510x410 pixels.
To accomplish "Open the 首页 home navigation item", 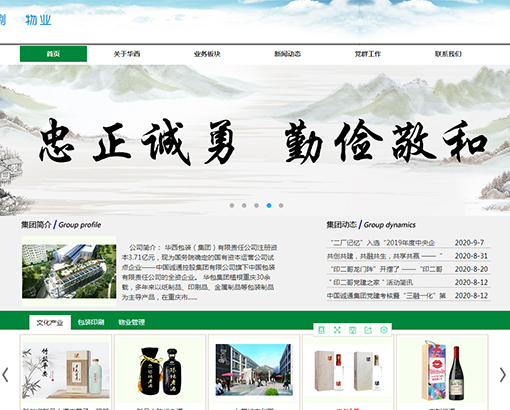I will (x=53, y=54).
